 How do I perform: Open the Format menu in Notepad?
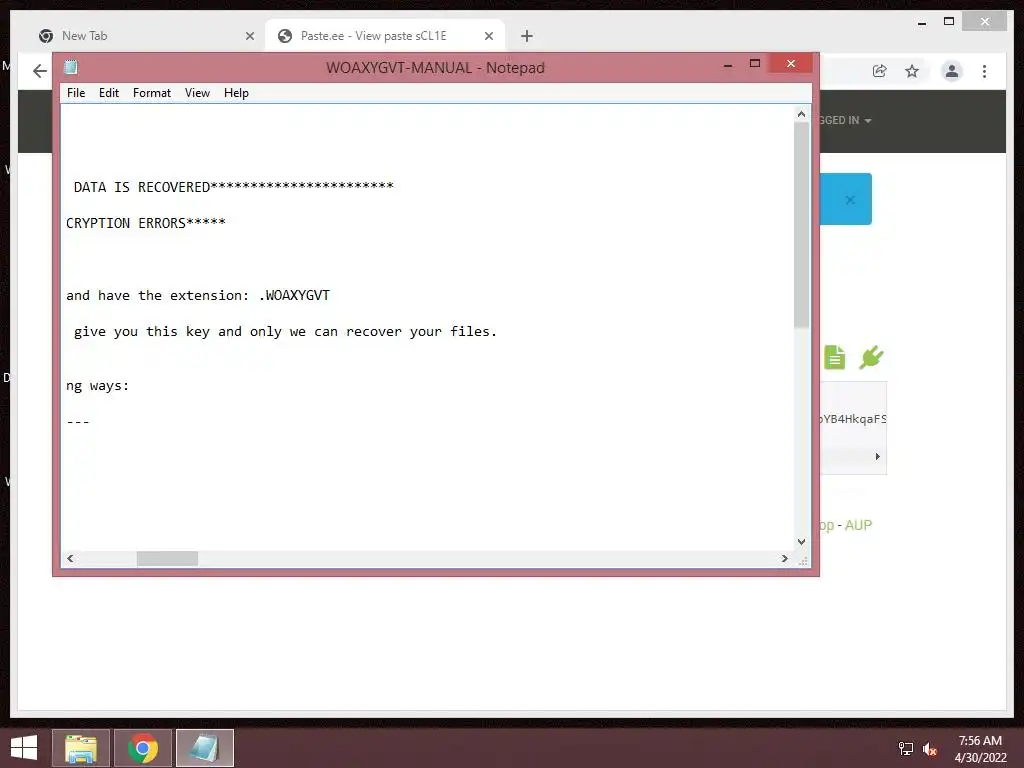tap(152, 93)
